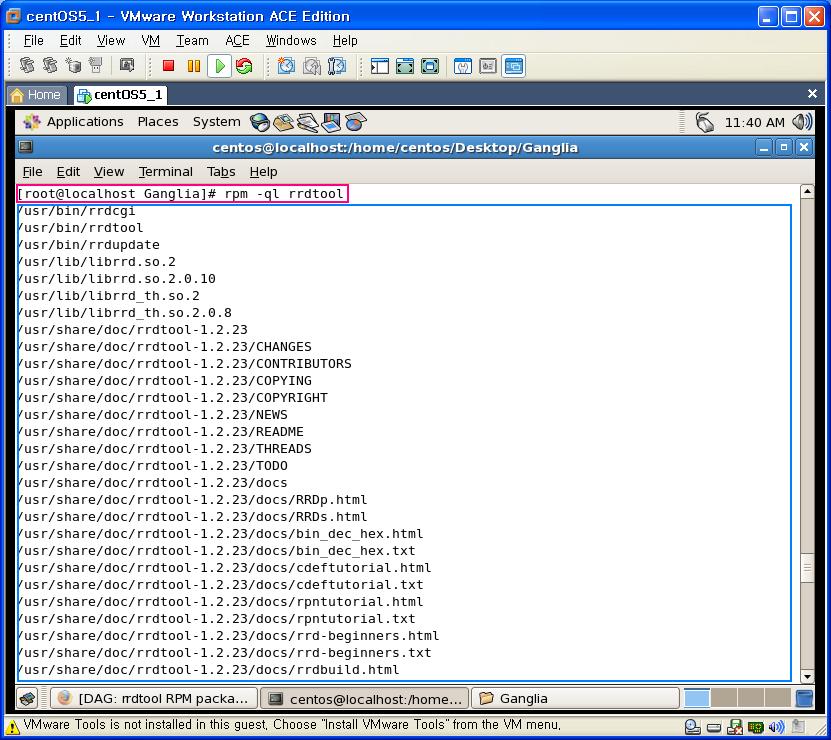Click the Appliance view icon
The height and width of the screenshot is (740, 831).
coord(488,66)
